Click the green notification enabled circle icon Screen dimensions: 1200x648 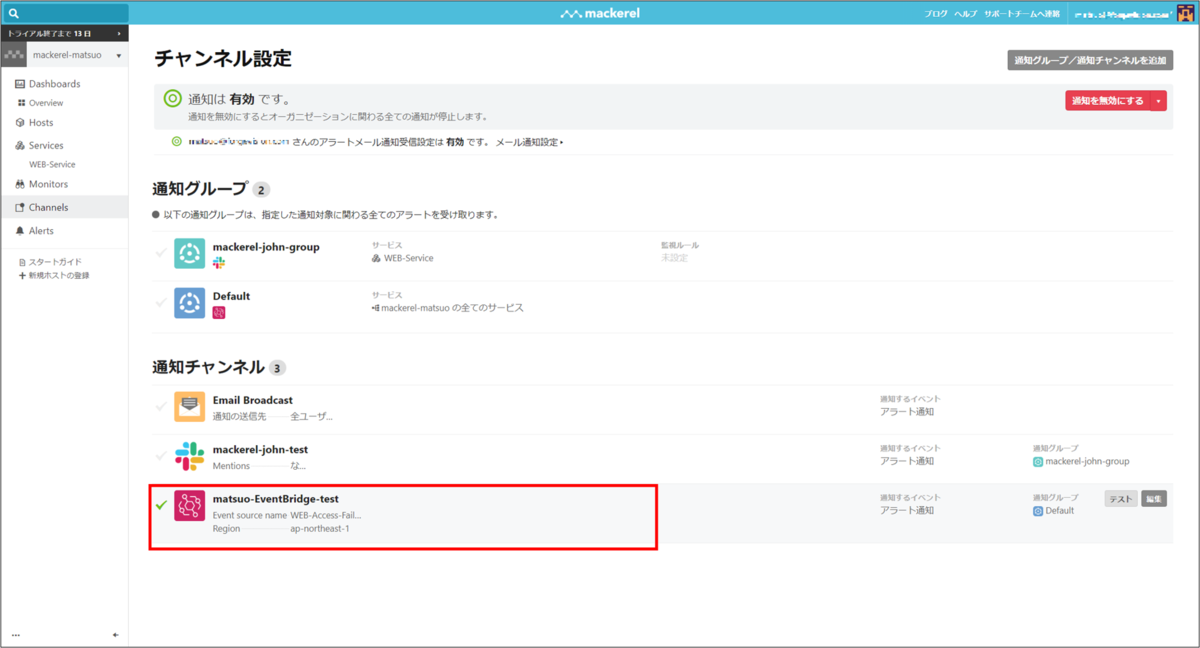[x=173, y=99]
